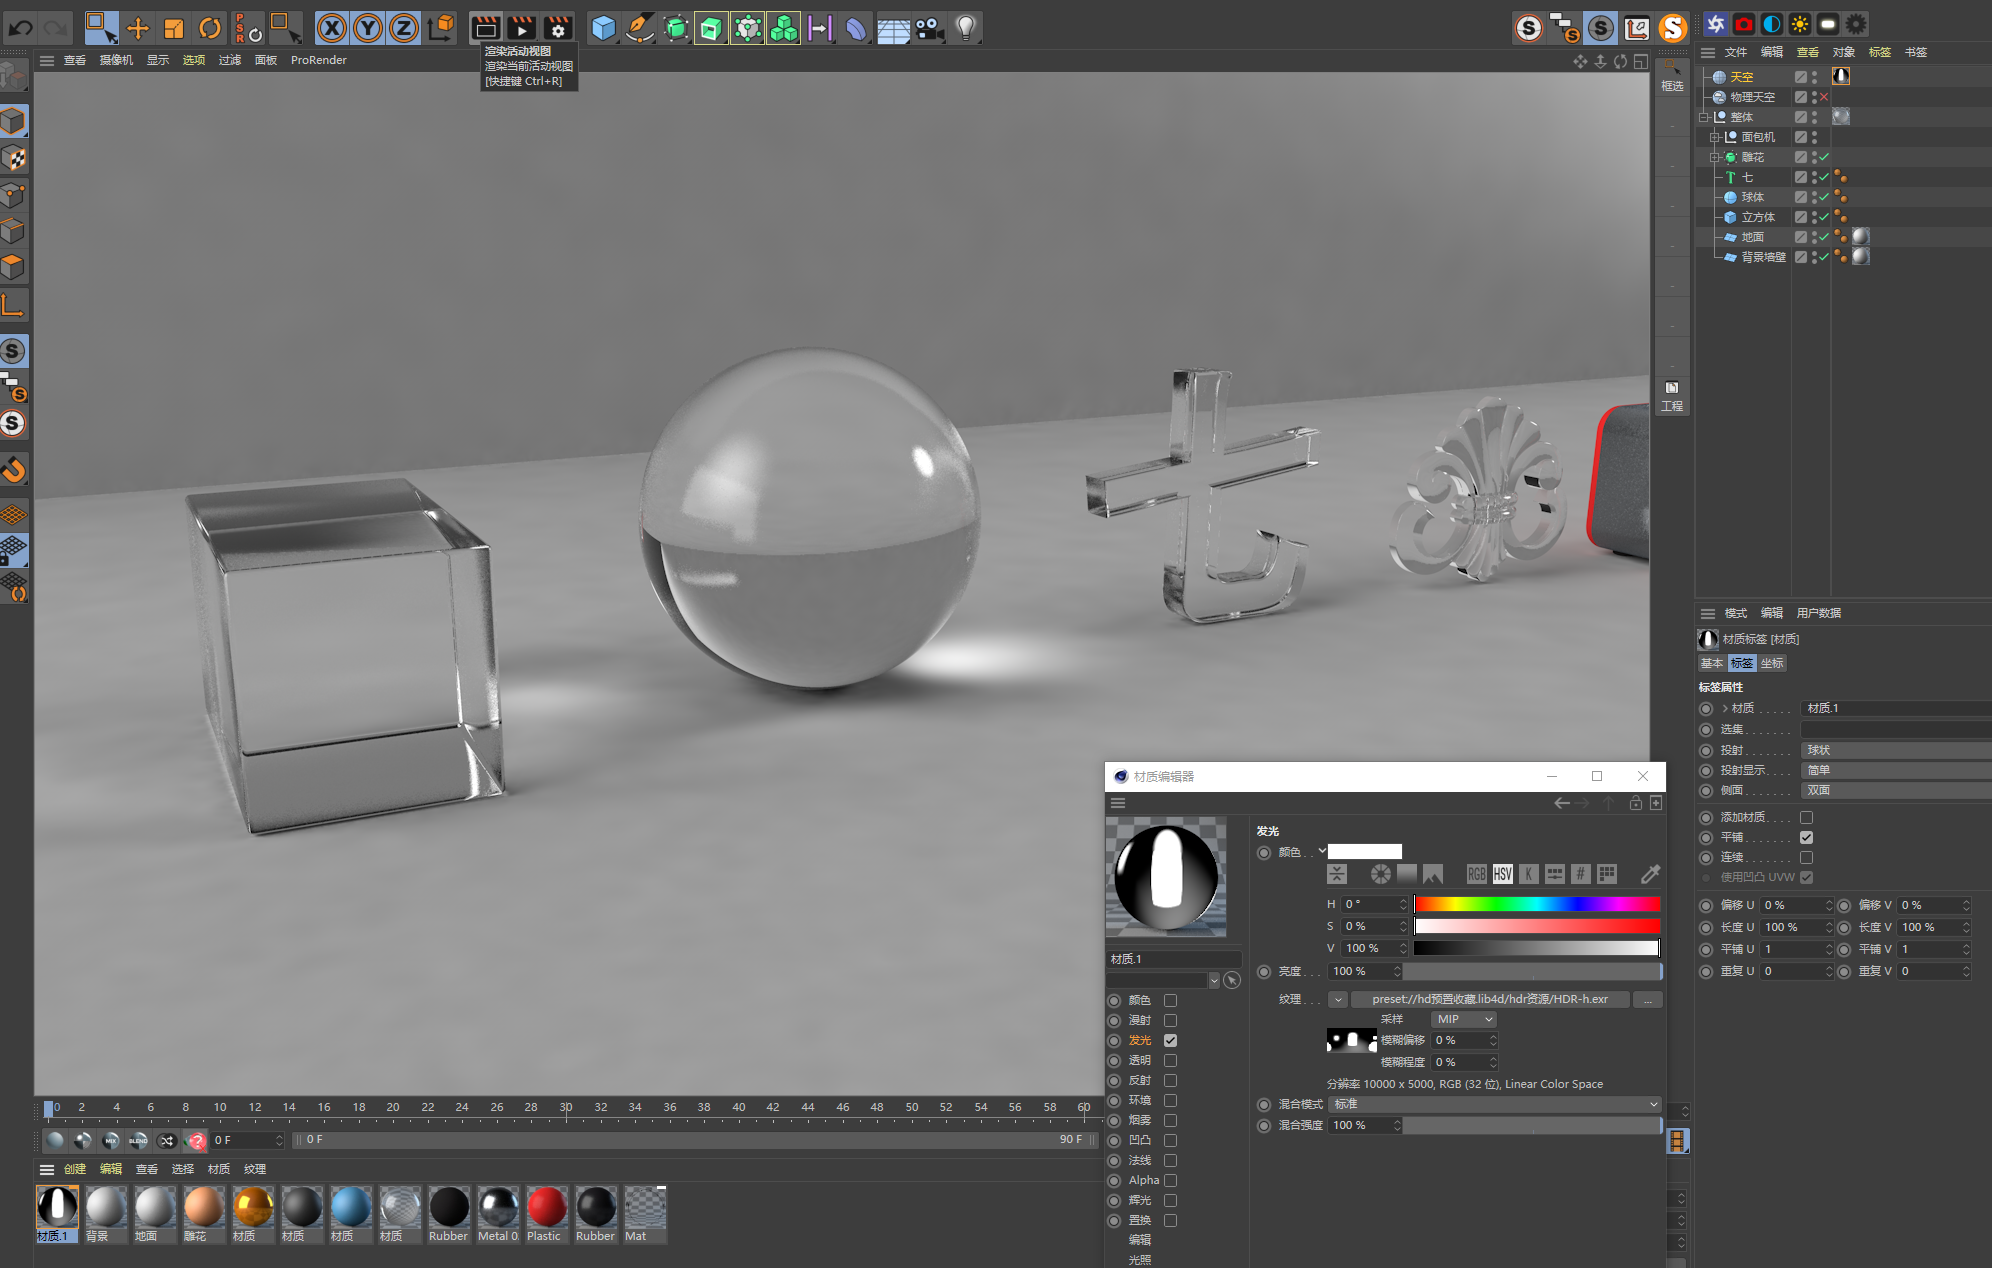Uncheck the 发光 channel checkbox
Viewport: 1992px width, 1268px height.
click(1170, 1040)
